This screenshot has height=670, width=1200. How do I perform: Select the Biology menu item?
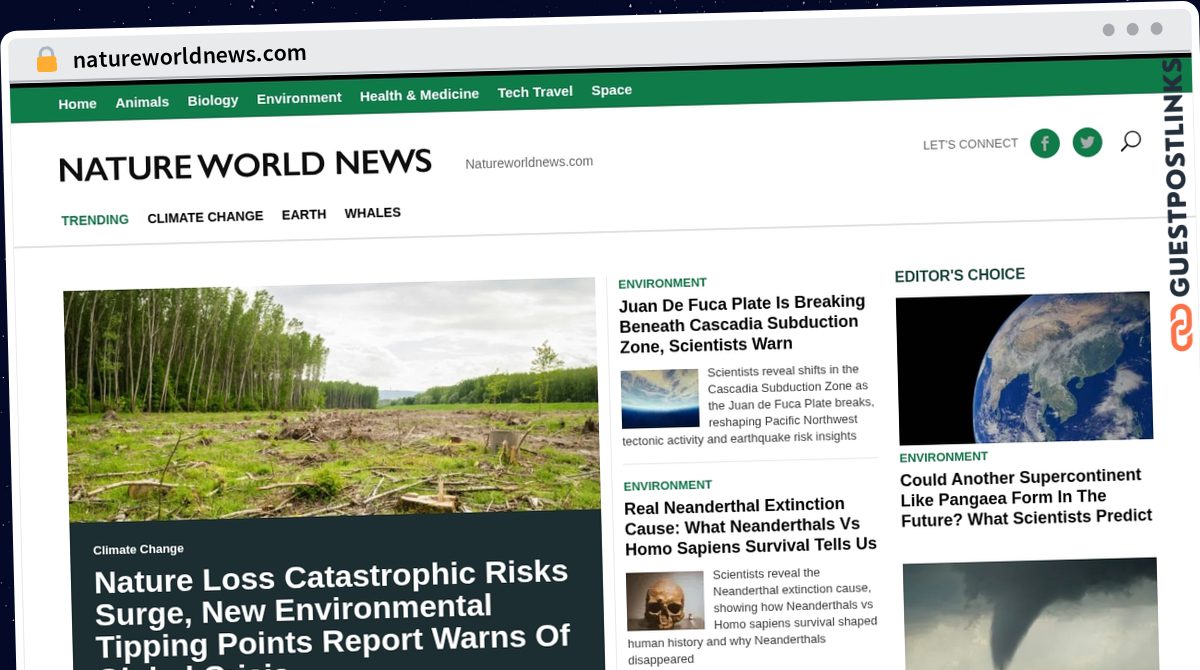(x=213, y=100)
